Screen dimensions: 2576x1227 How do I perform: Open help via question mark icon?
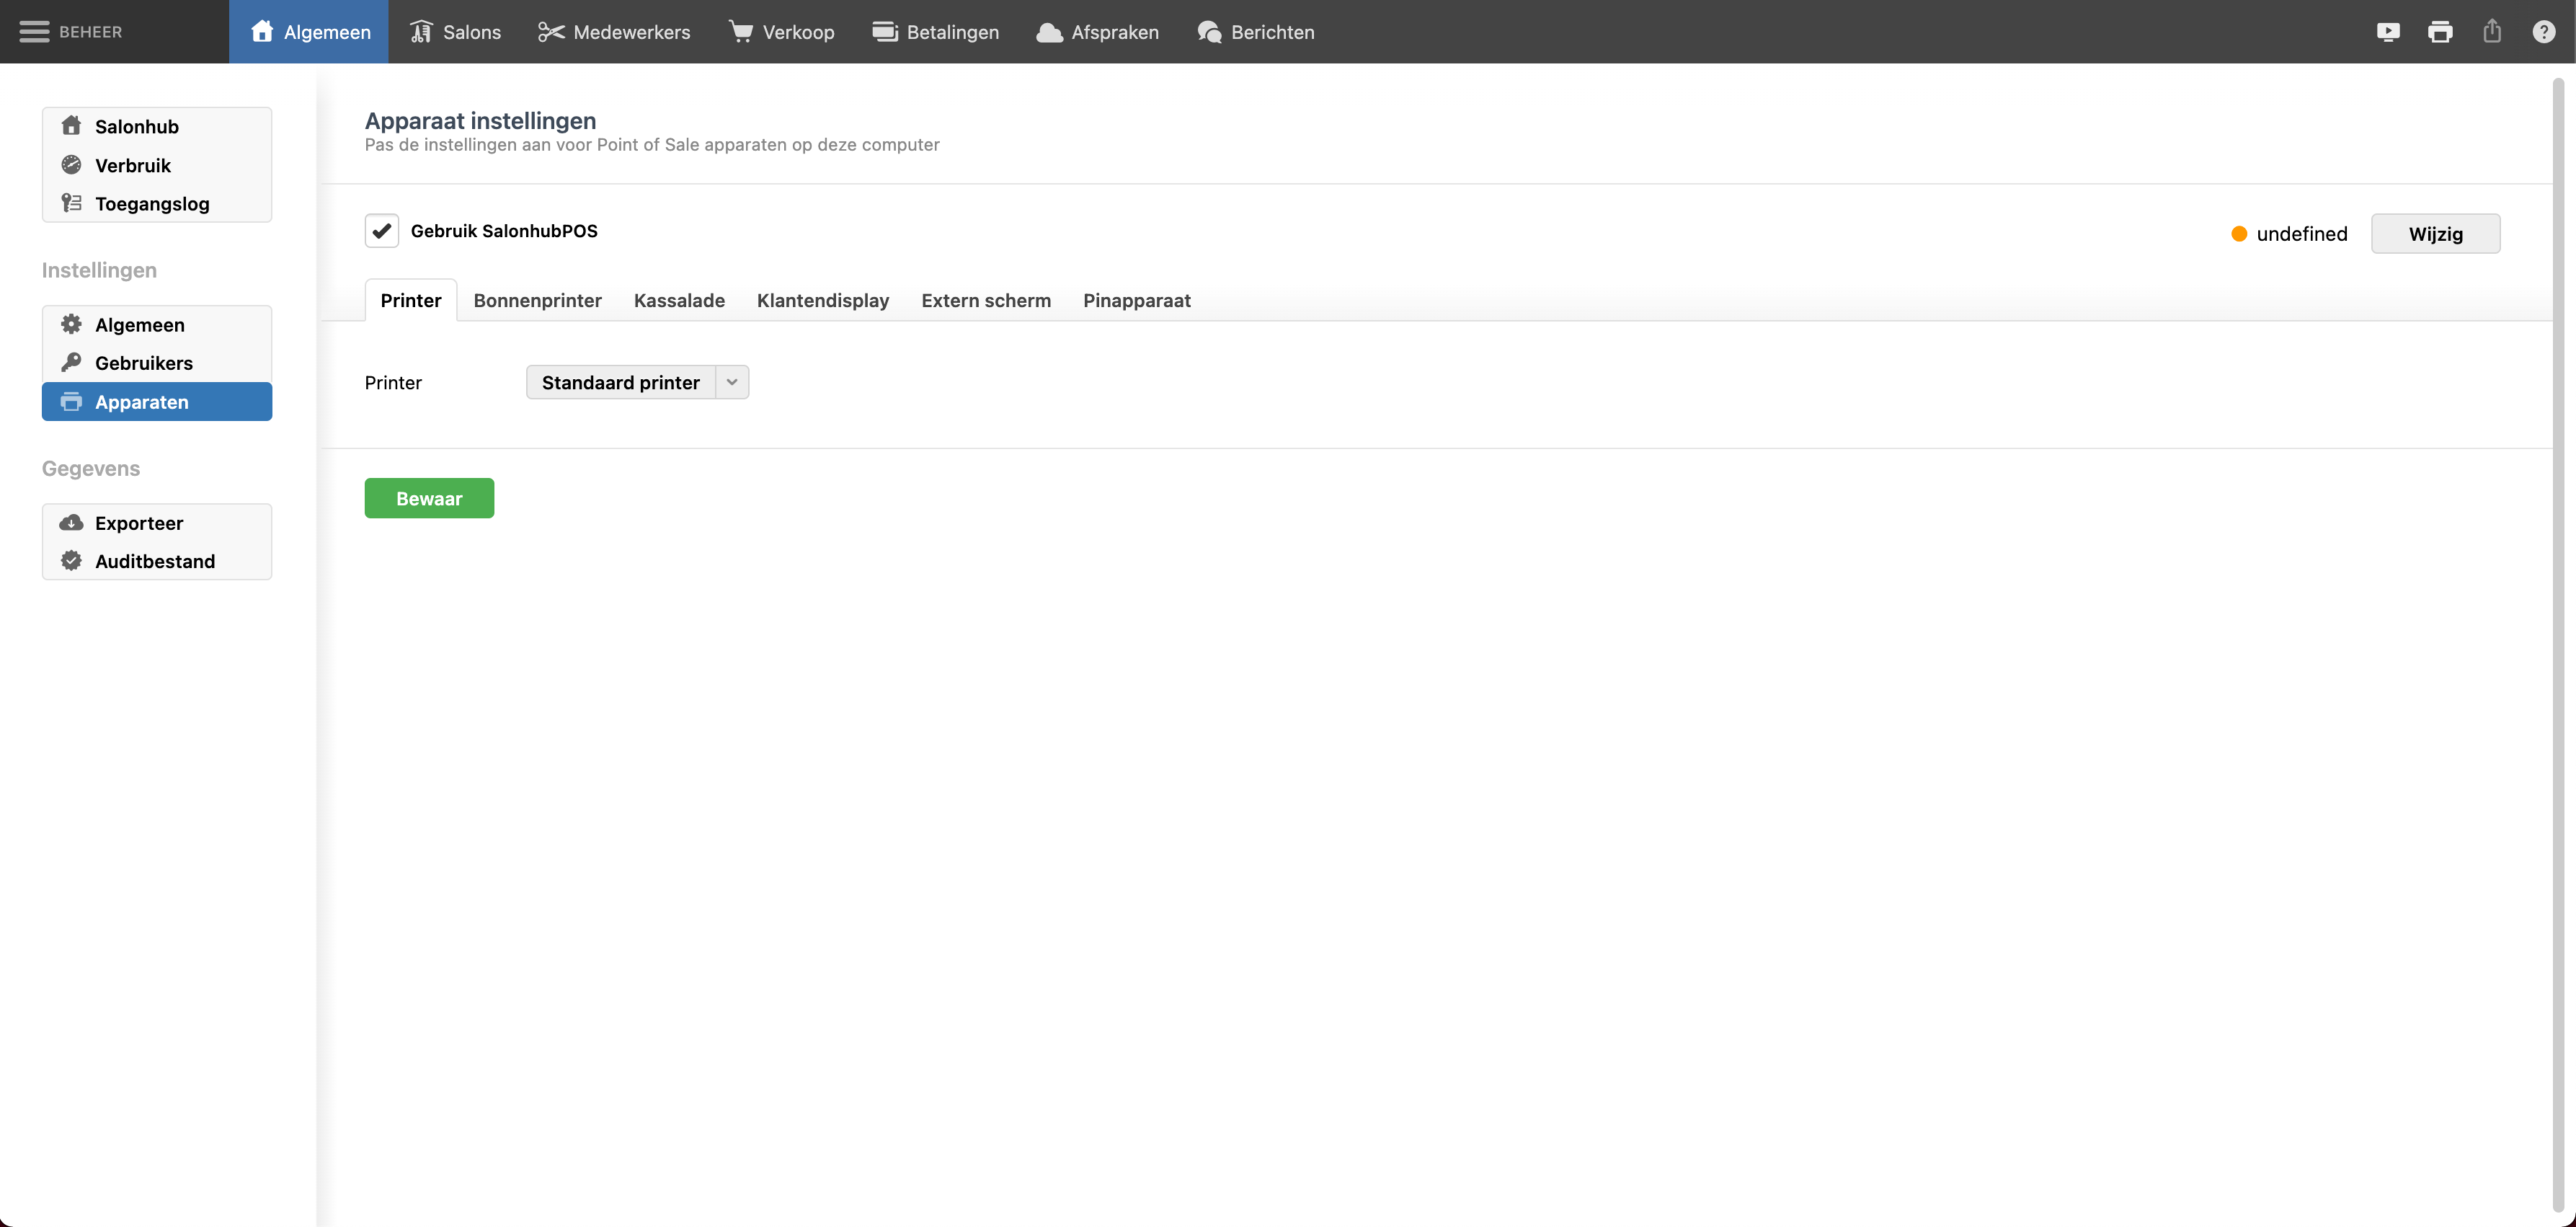click(x=2544, y=32)
